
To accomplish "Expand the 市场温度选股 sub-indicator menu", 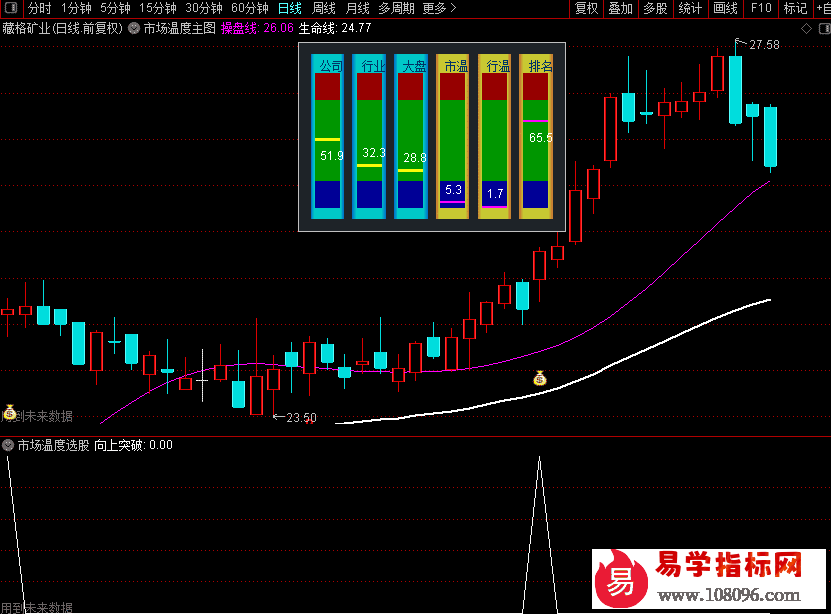I will (9, 446).
